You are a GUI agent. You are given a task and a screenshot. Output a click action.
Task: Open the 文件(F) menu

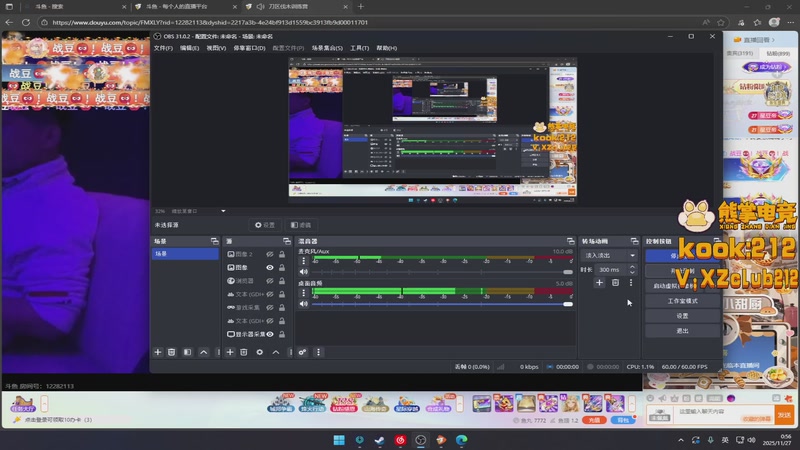(x=163, y=48)
